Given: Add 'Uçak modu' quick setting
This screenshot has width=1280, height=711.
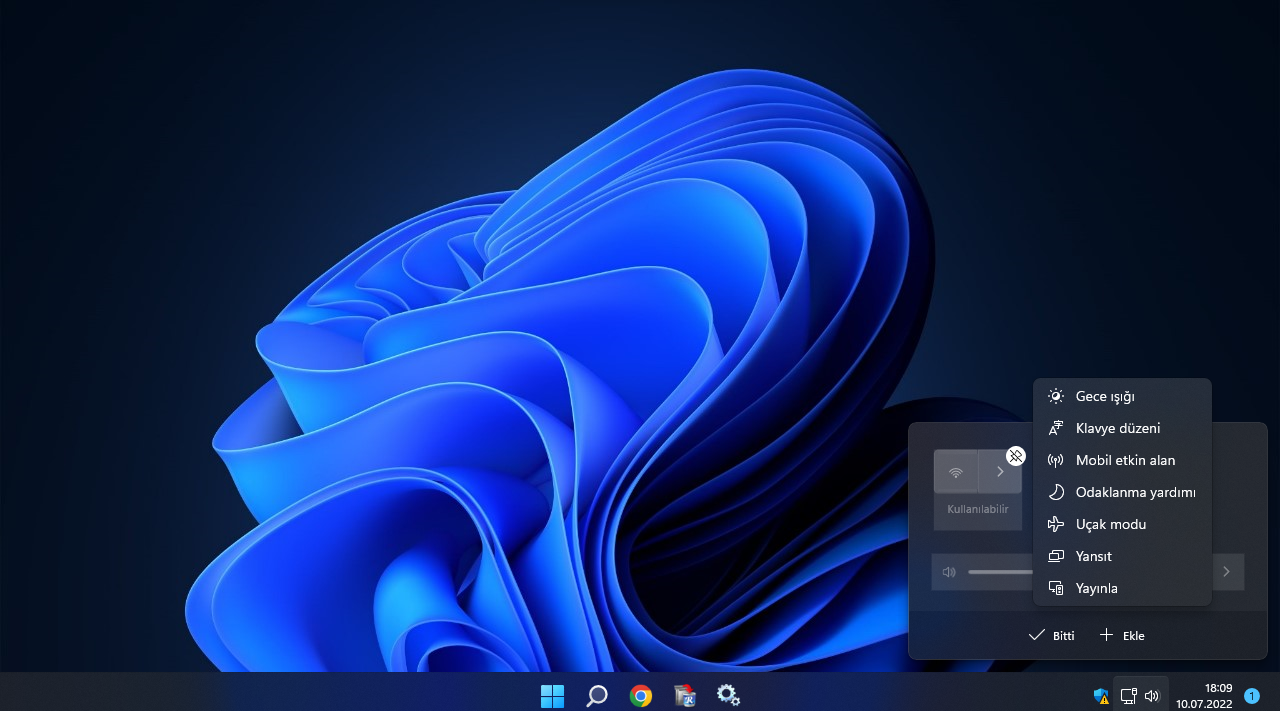Looking at the screenshot, I should 1110,525.
